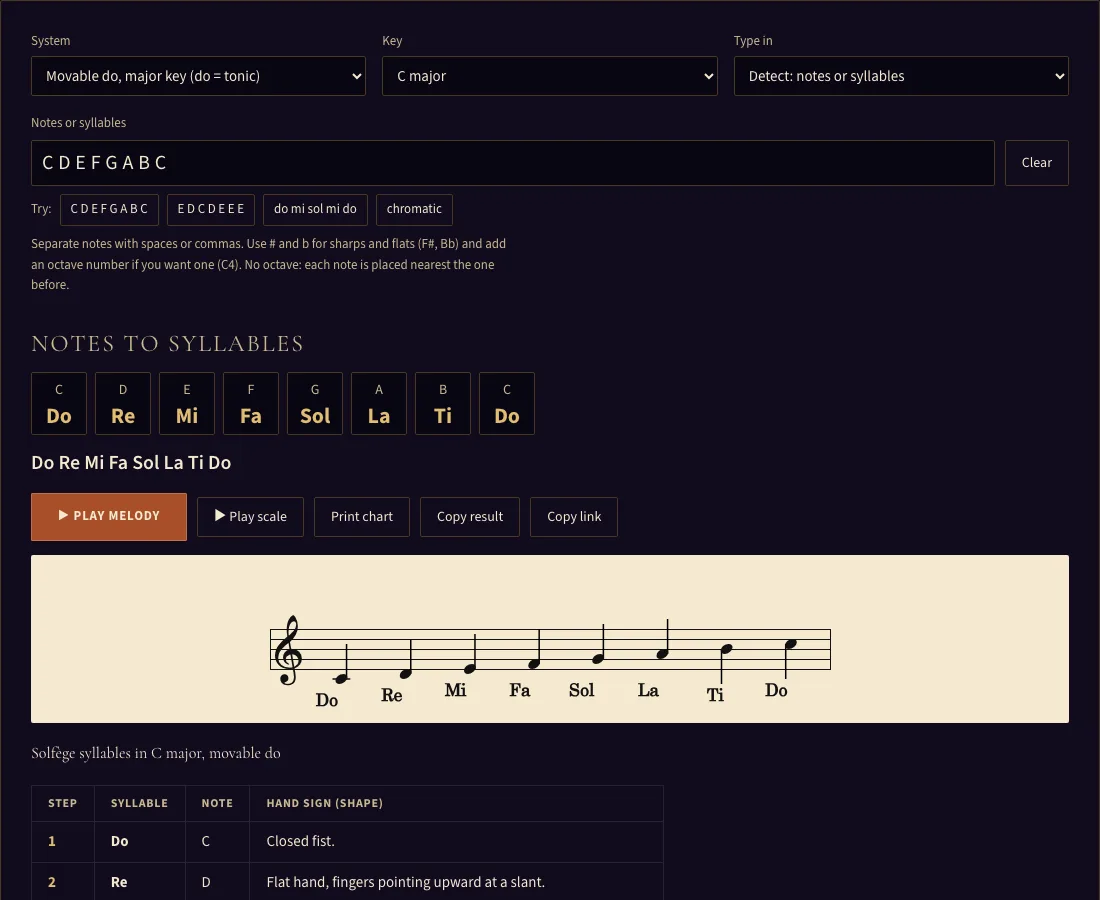Select the G Sol note card
The height and width of the screenshot is (900, 1100).
pyautogui.click(x=315, y=403)
